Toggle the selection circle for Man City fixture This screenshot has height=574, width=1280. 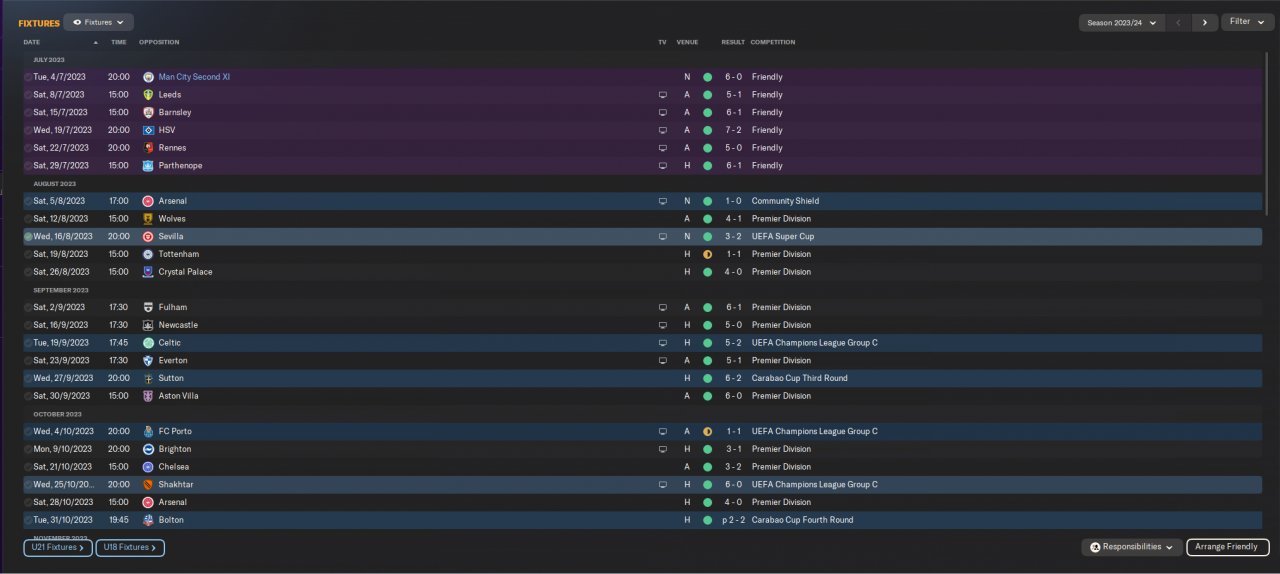point(28,77)
